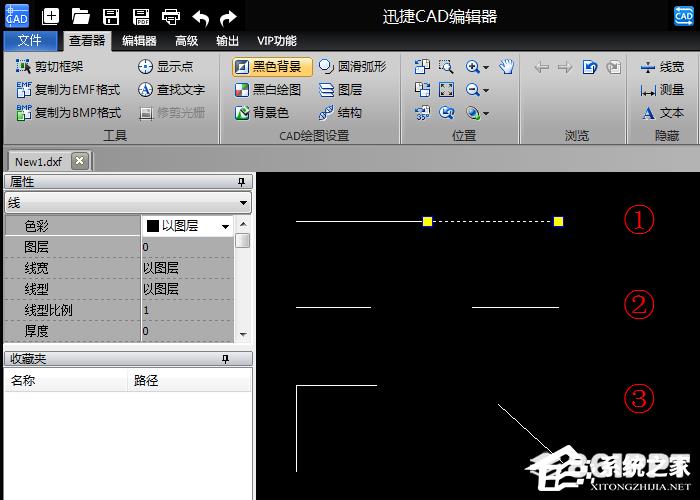The image size is (700, 500).
Task: Save the drawing with the floppy disk icon
Action: tap(111, 17)
